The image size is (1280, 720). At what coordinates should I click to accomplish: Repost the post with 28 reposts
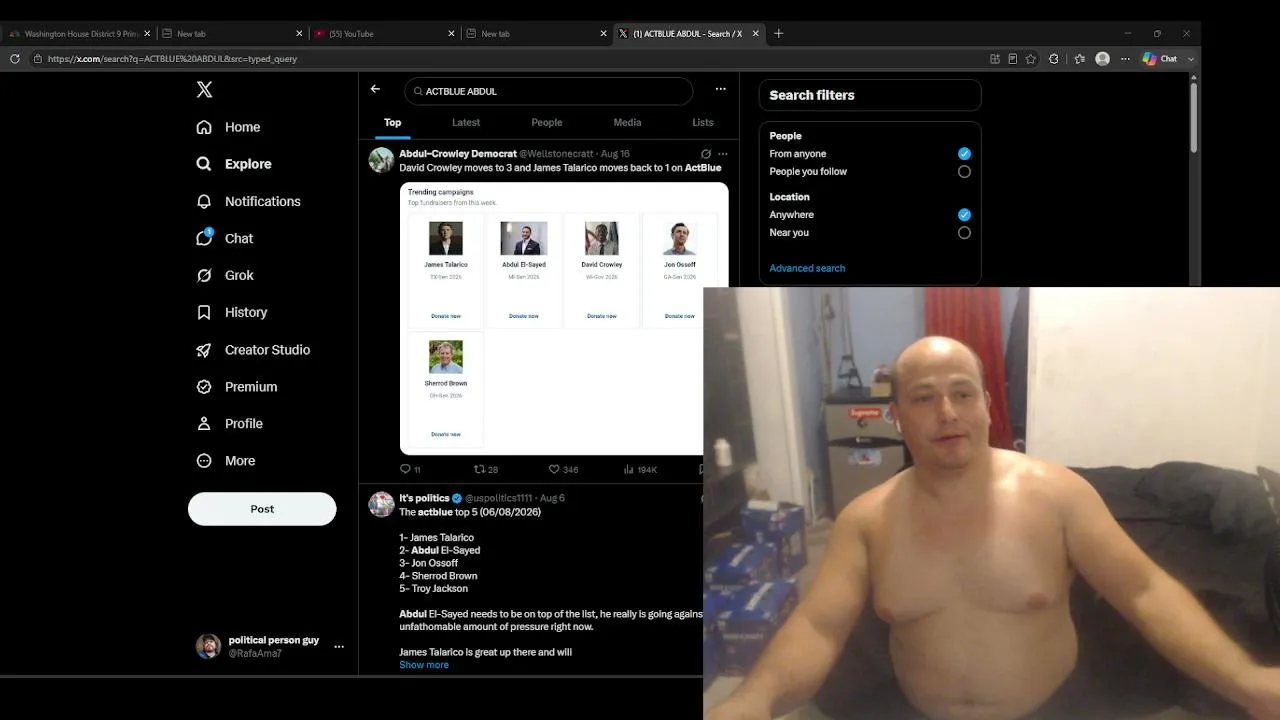(x=485, y=469)
